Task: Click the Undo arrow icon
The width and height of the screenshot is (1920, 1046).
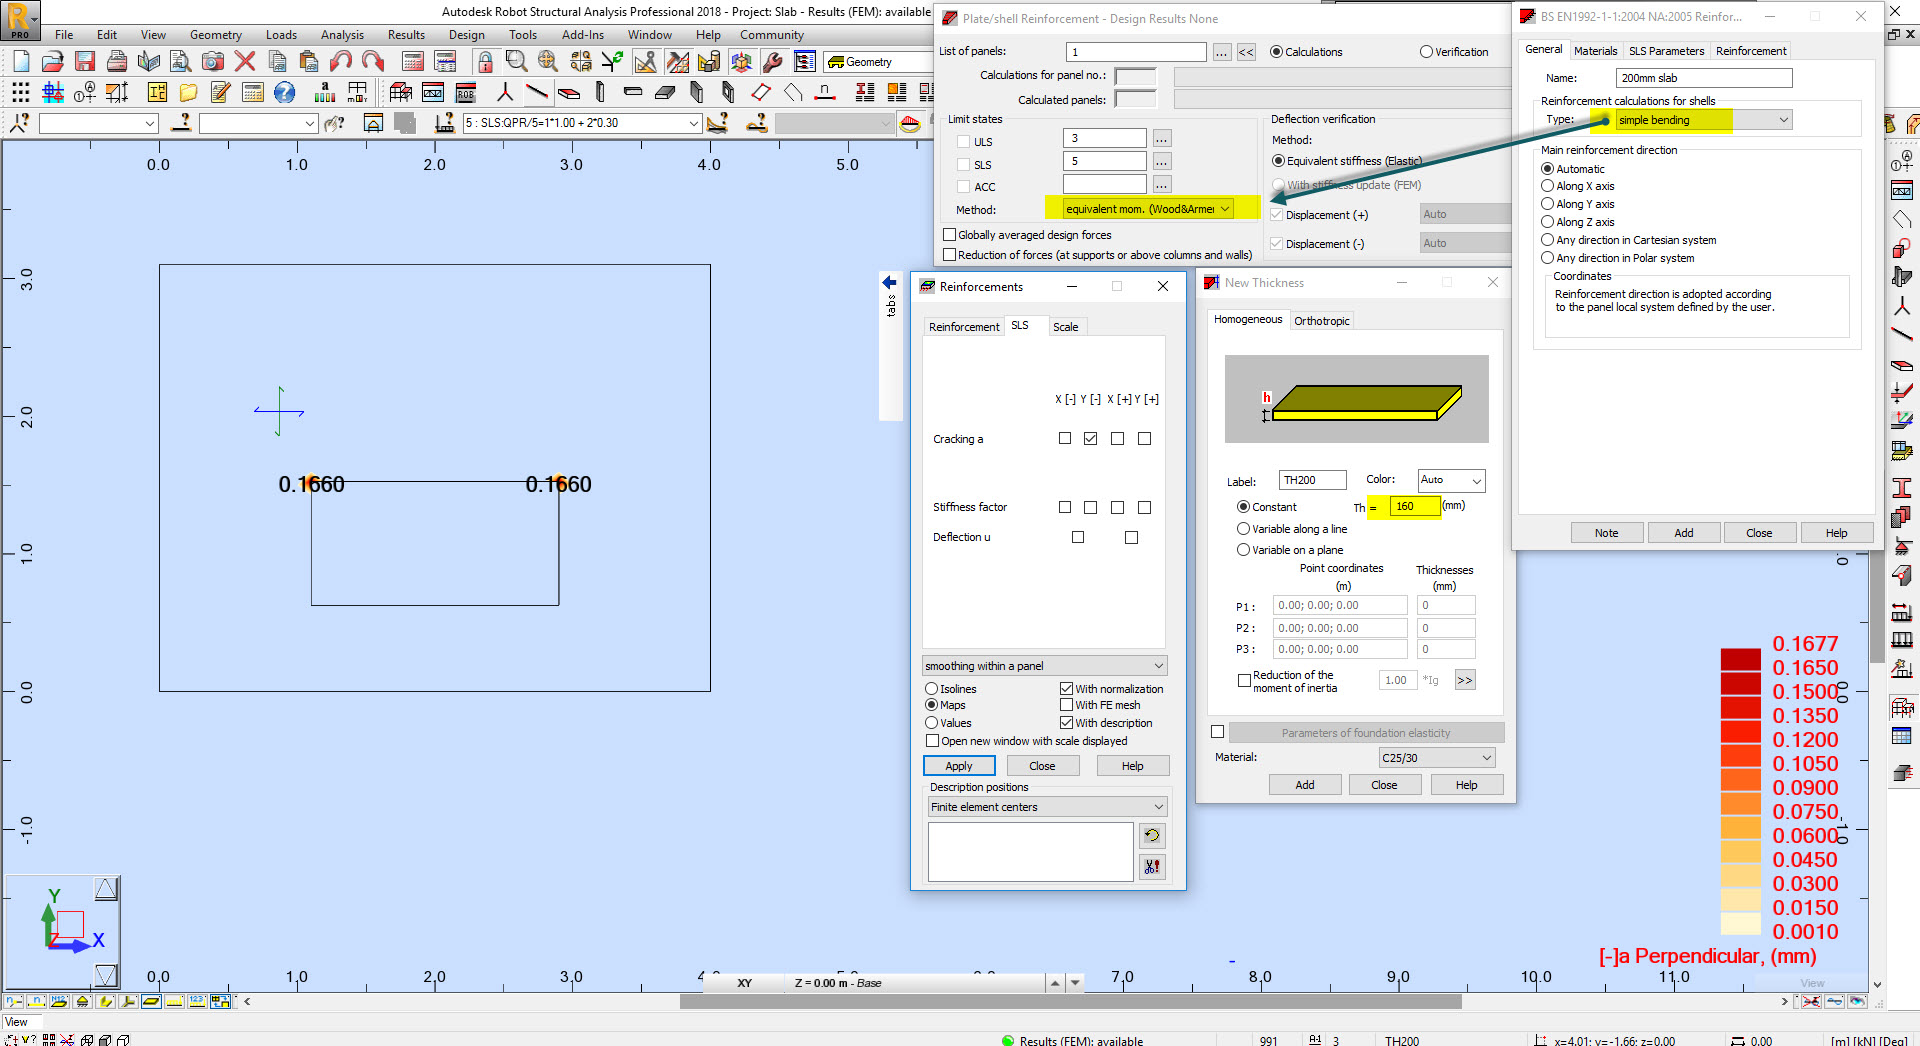Action: coord(340,62)
